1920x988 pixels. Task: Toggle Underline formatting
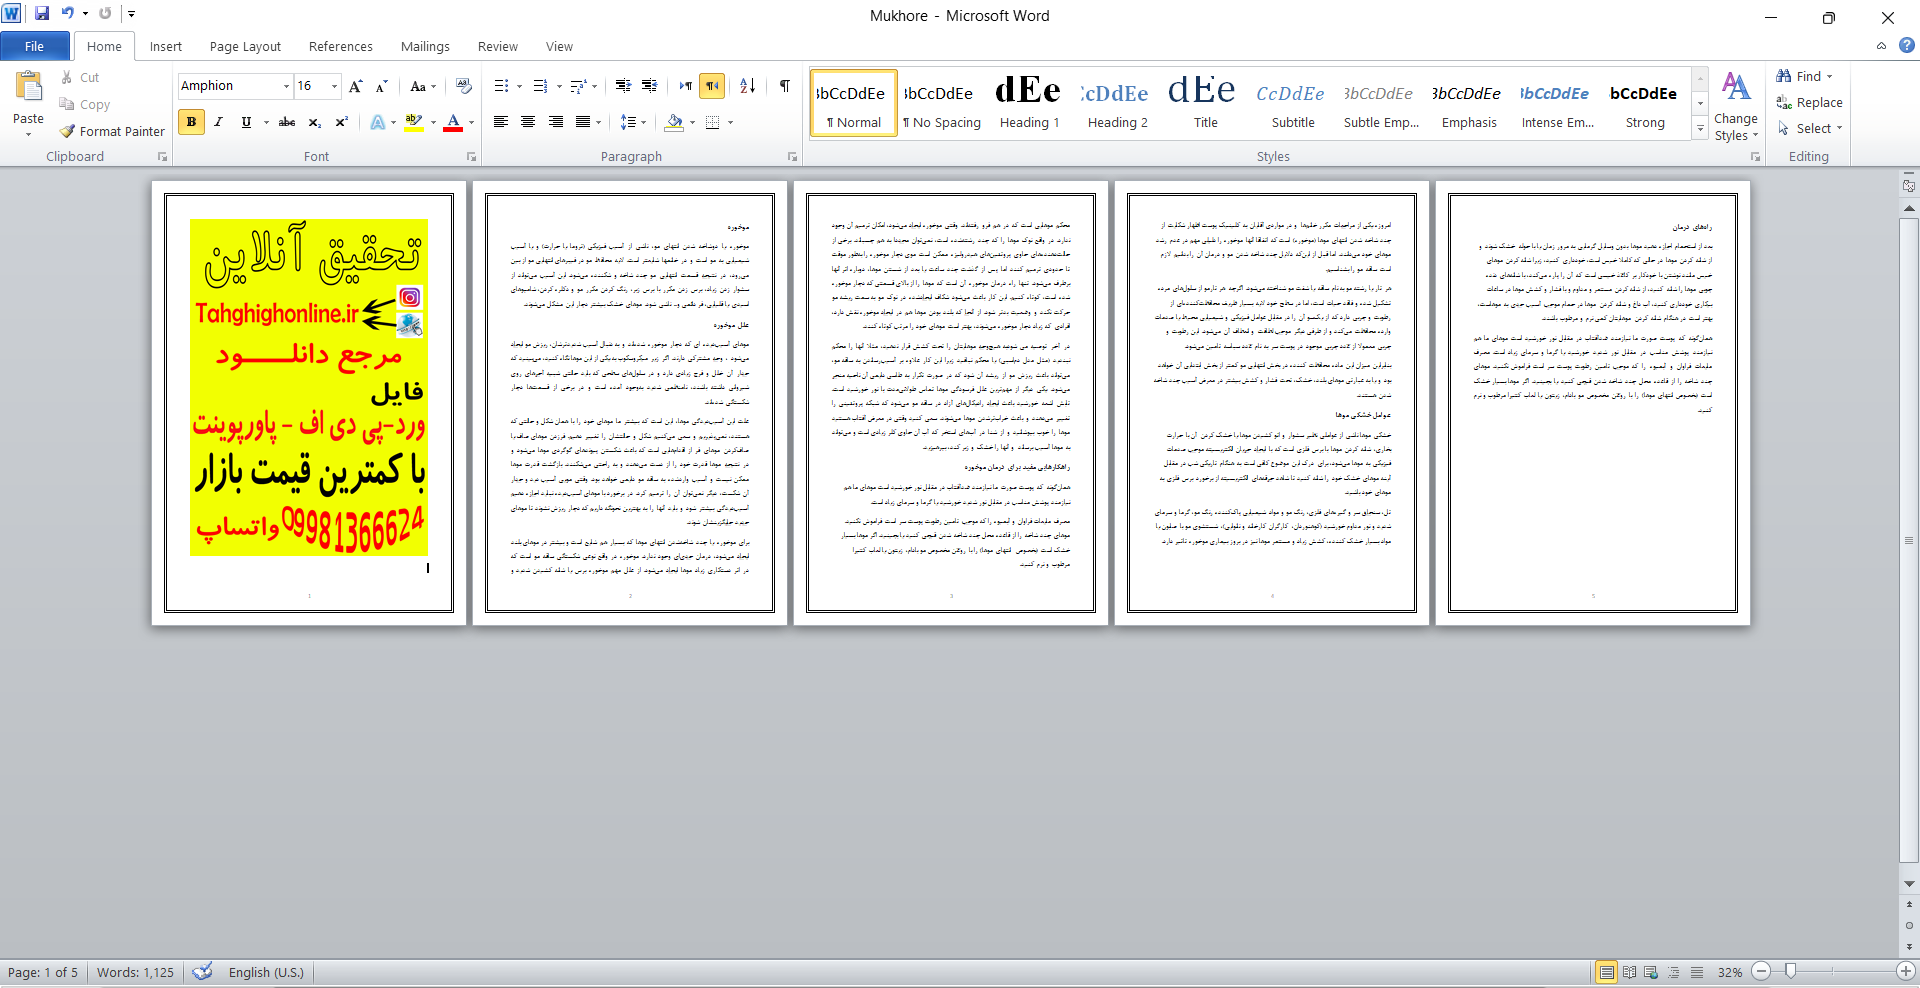point(246,122)
